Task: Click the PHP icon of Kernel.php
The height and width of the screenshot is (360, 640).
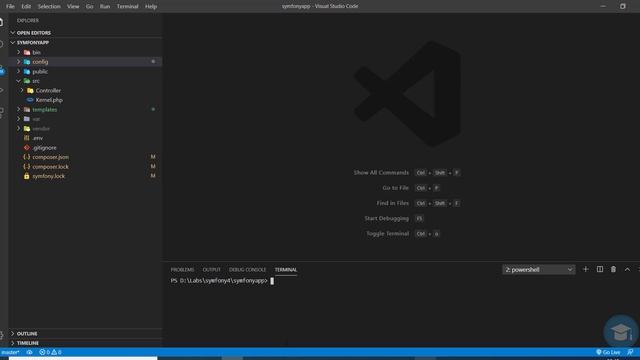Action: (30, 100)
